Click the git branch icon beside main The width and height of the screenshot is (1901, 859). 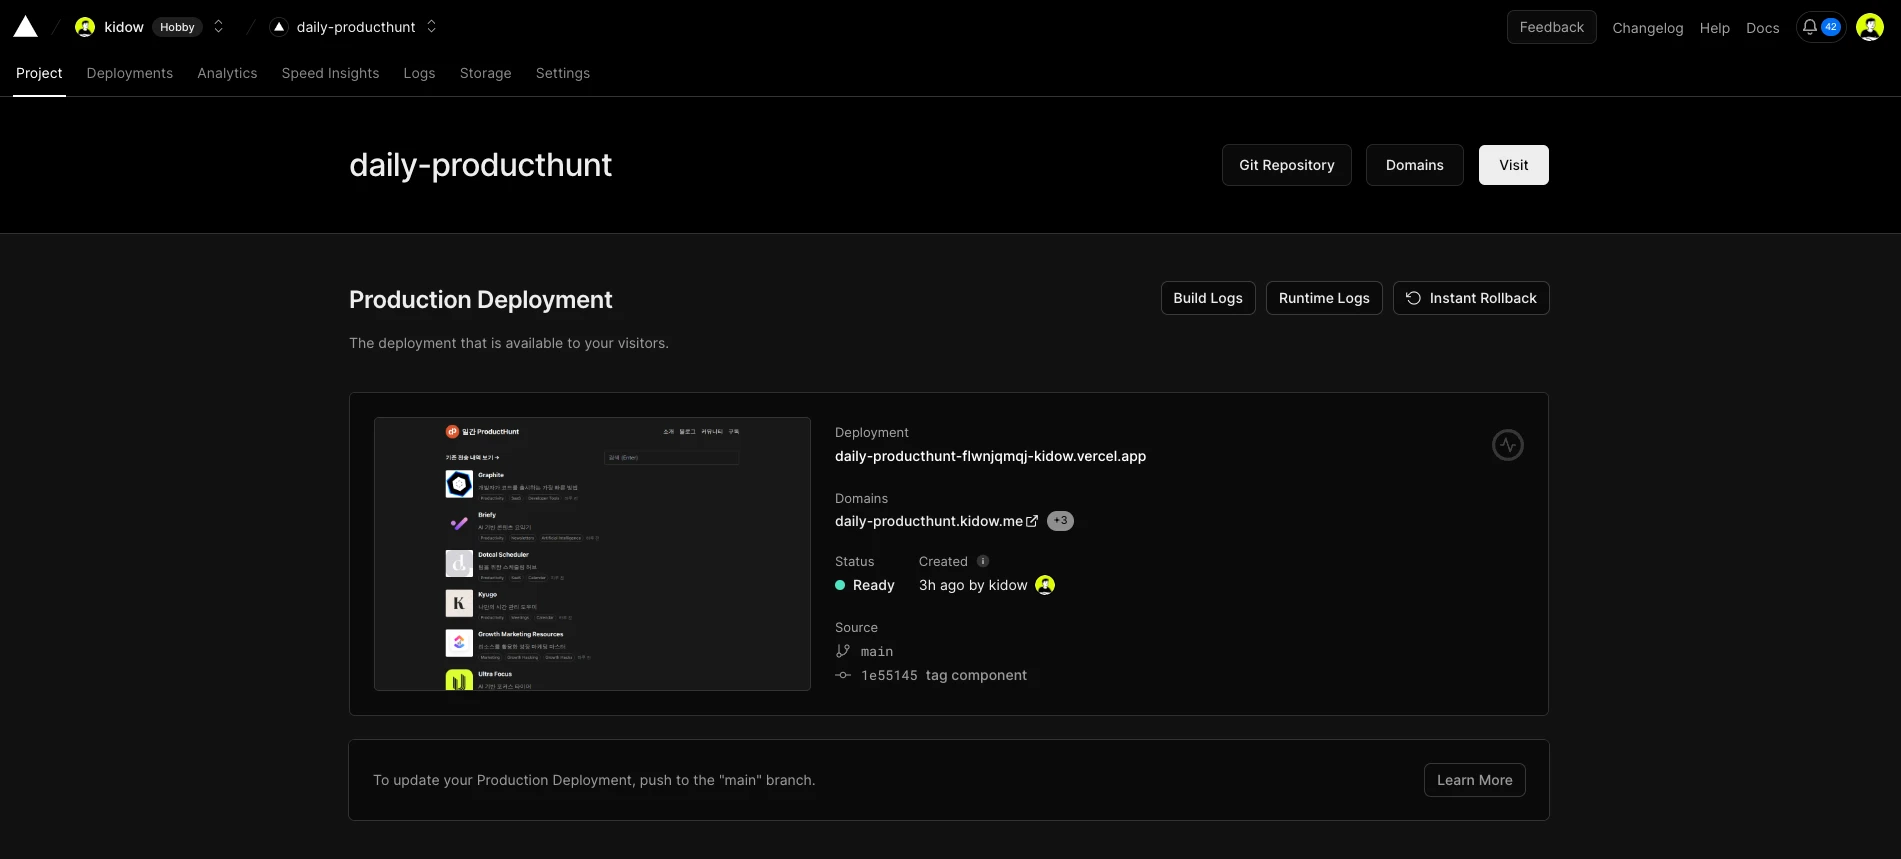point(843,651)
